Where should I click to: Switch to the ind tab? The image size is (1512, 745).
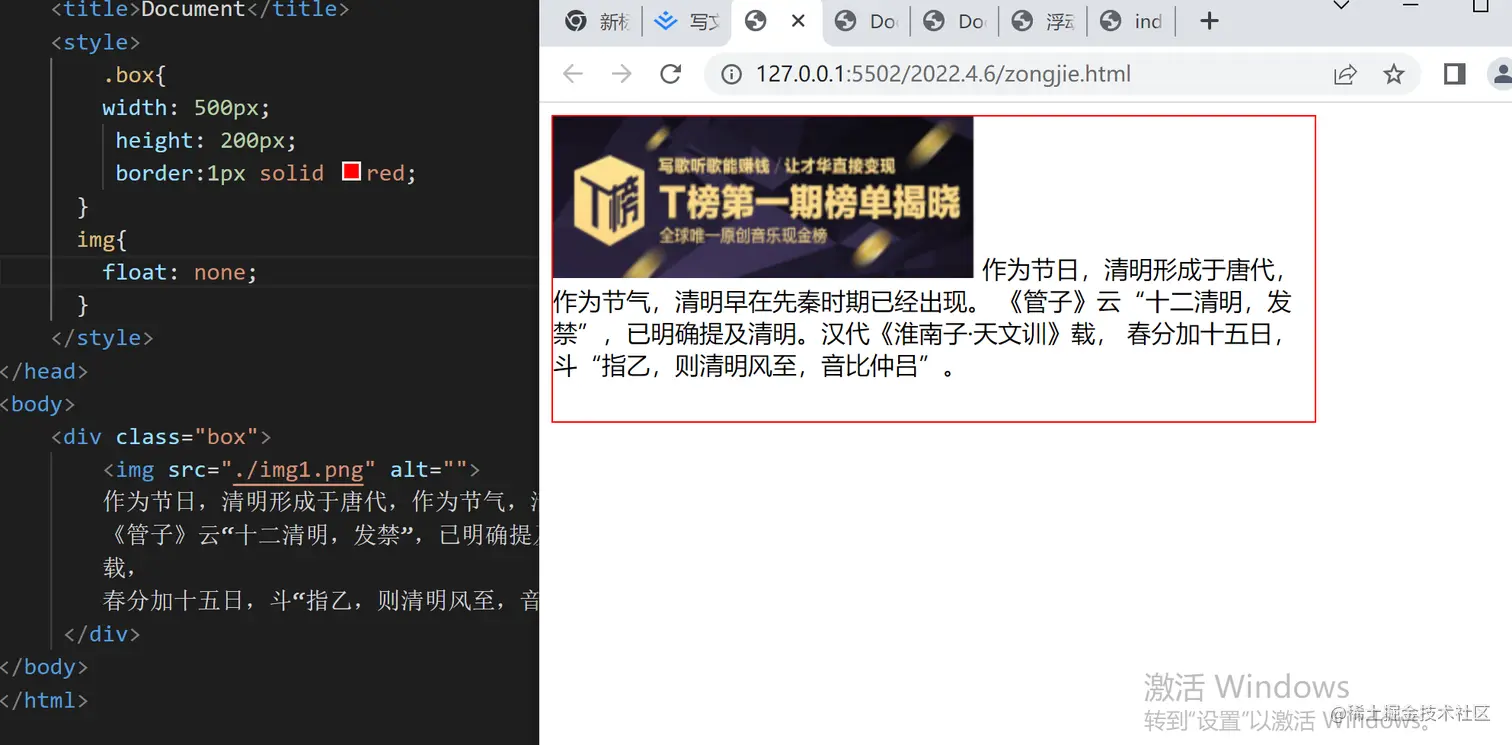1132,21
